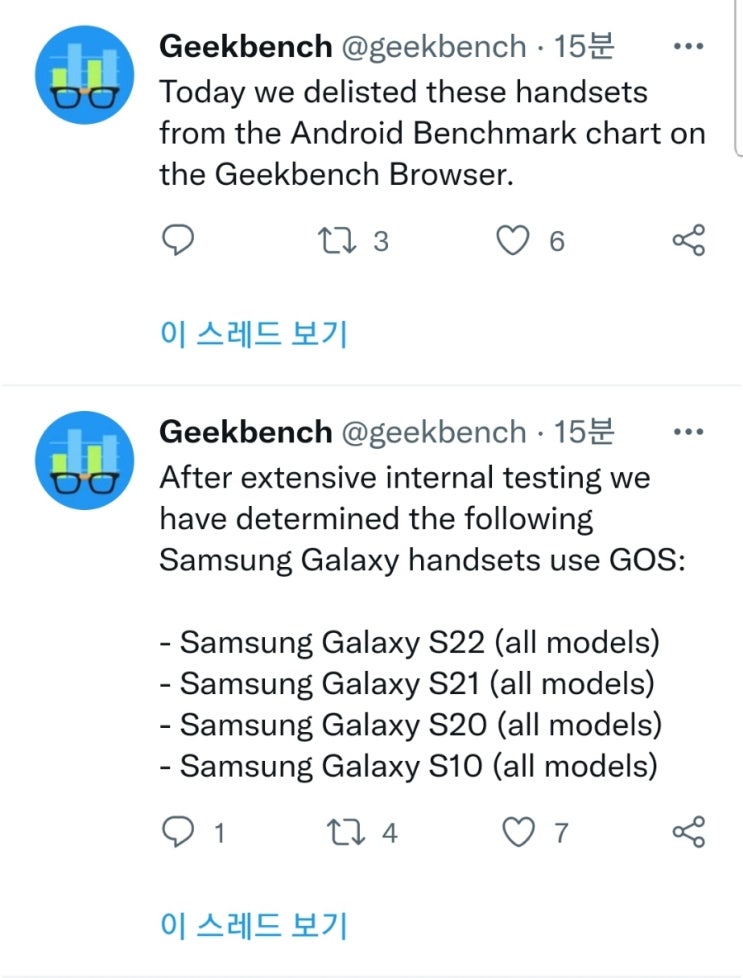Open more options on the GOS tweet

coord(690,432)
